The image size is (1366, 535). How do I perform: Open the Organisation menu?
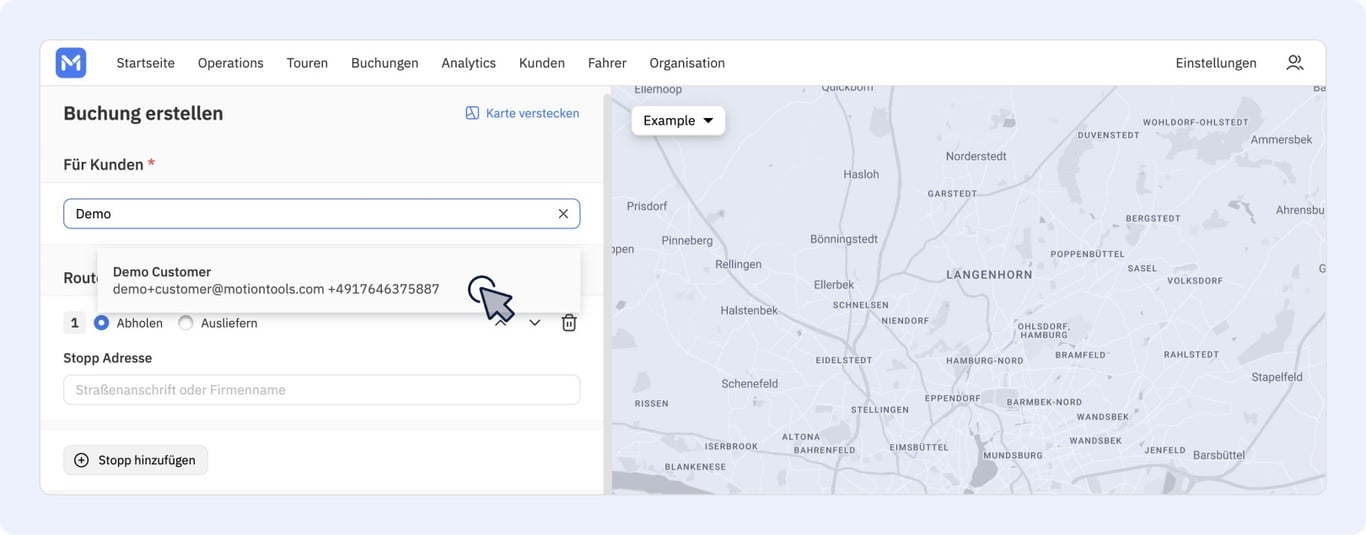(x=687, y=63)
